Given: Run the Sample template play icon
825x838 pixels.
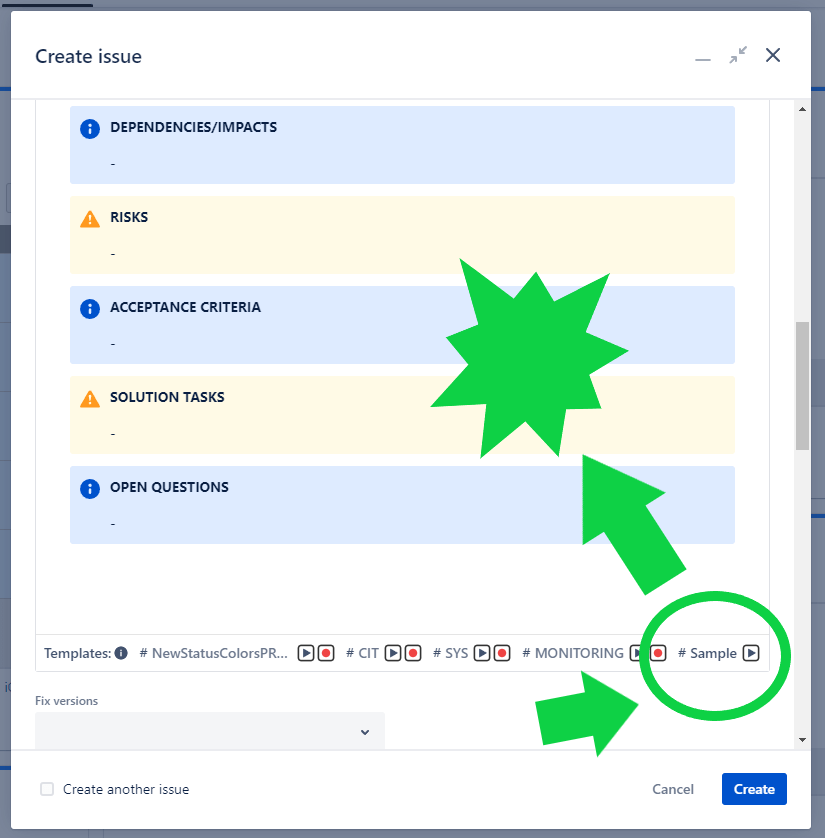Looking at the screenshot, I should click(750, 653).
